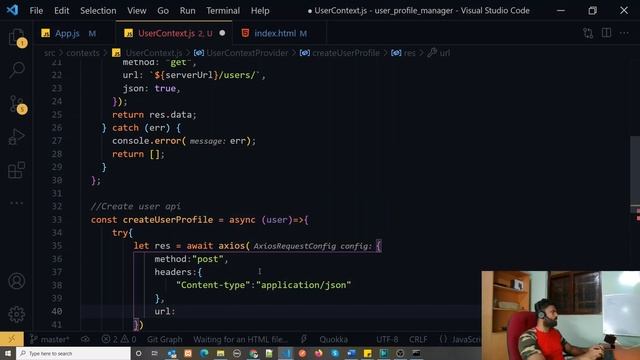The image size is (640, 360).
Task: Open Windows Start menu
Action: [8, 353]
